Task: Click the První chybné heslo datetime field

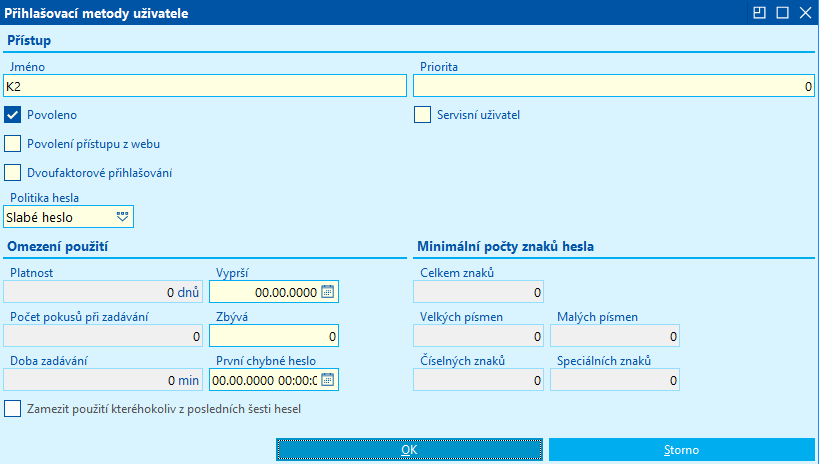Action: point(274,379)
